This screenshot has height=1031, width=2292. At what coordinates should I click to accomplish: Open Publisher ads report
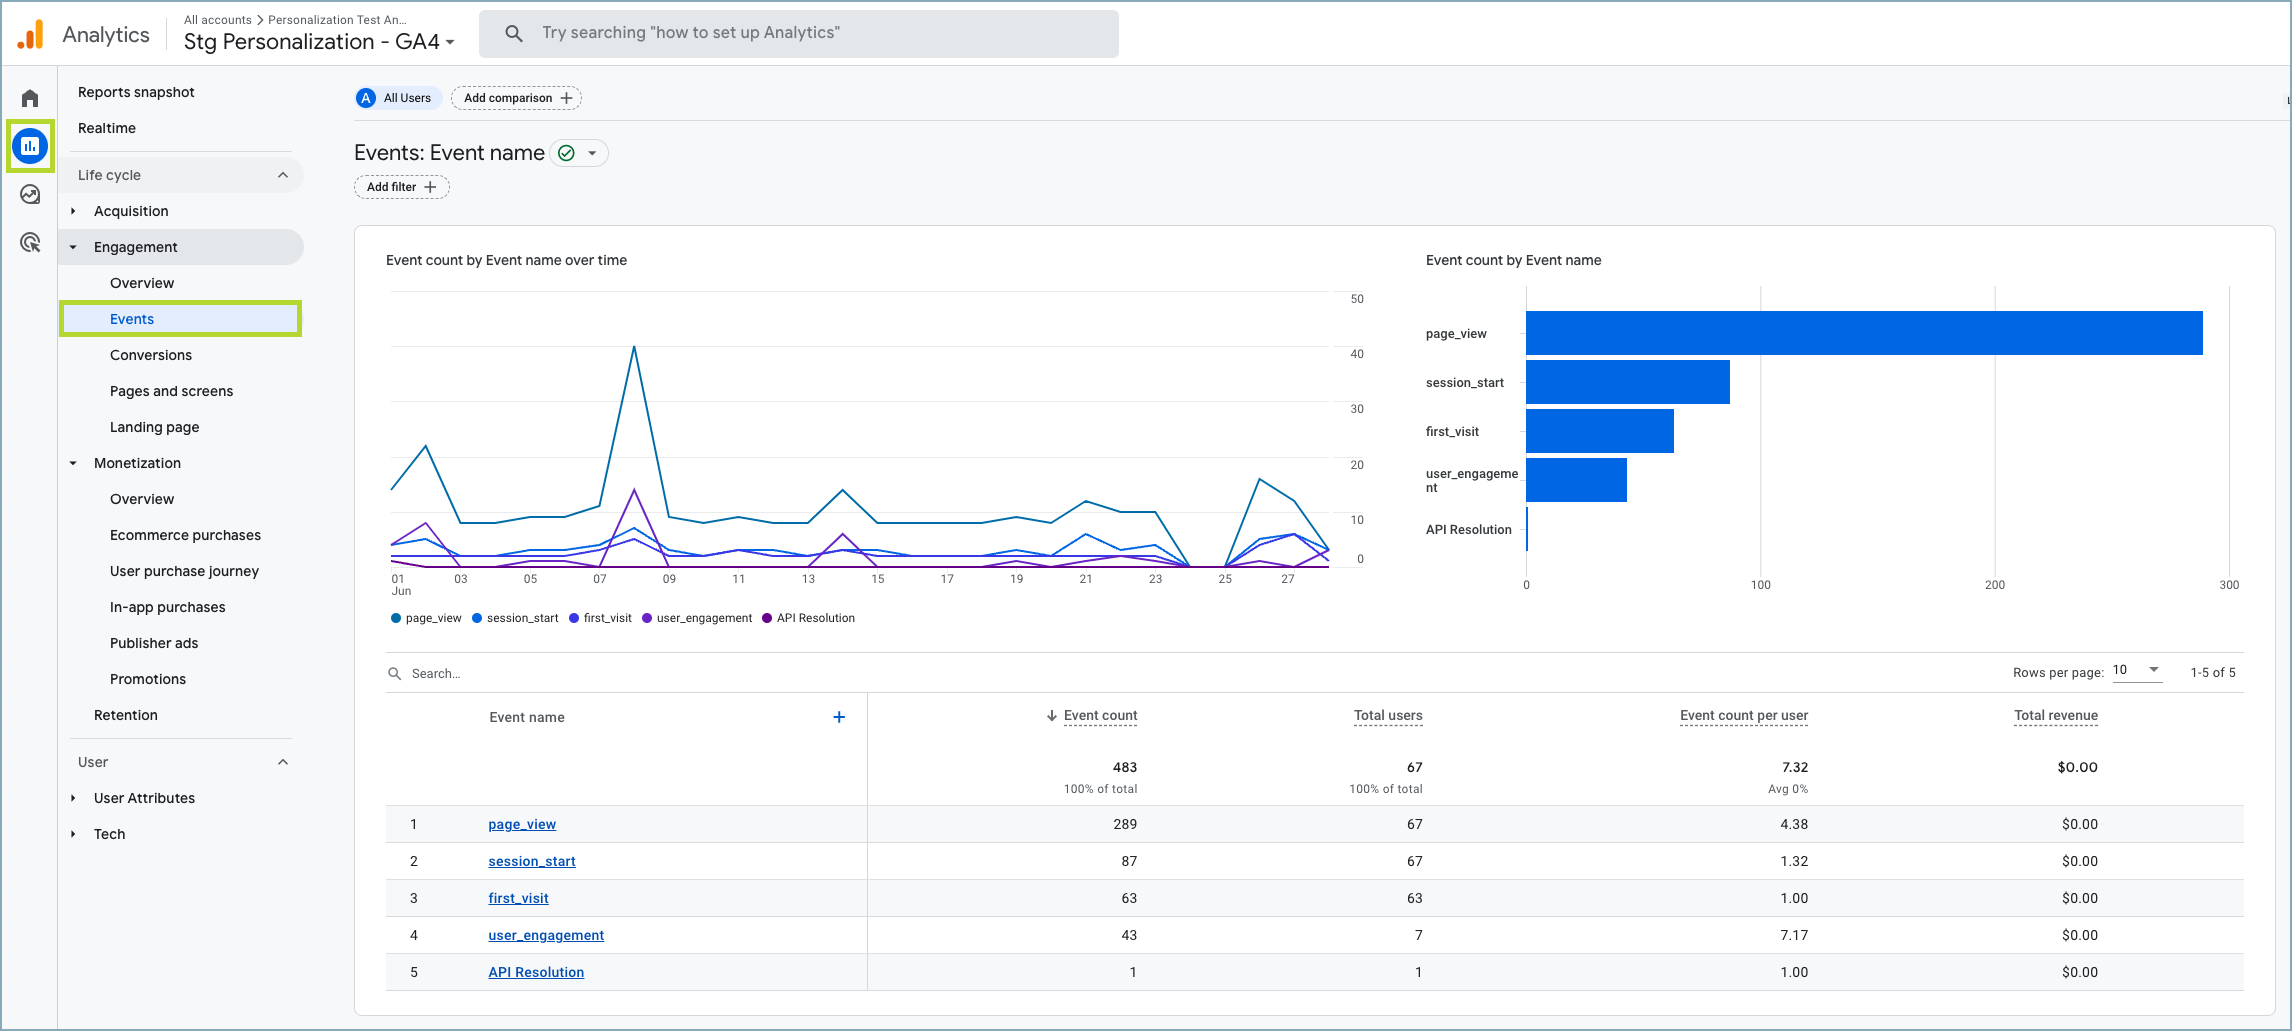pos(154,643)
